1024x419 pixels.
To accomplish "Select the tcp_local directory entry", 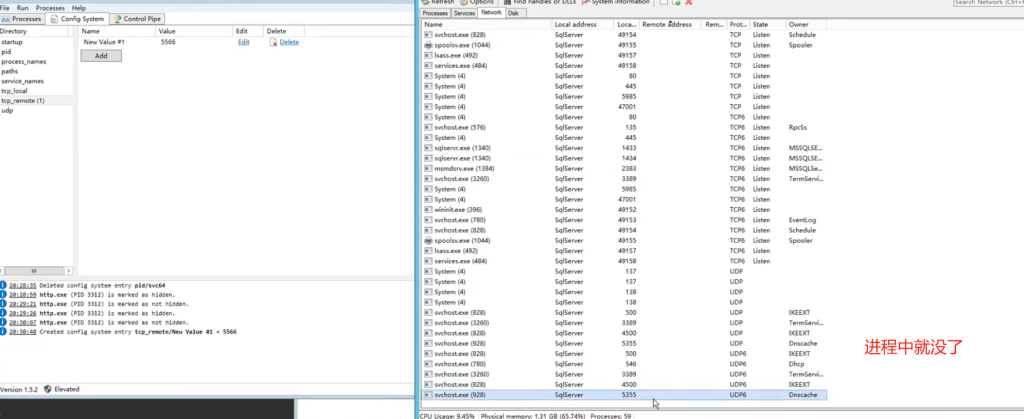I will tap(37, 91).
